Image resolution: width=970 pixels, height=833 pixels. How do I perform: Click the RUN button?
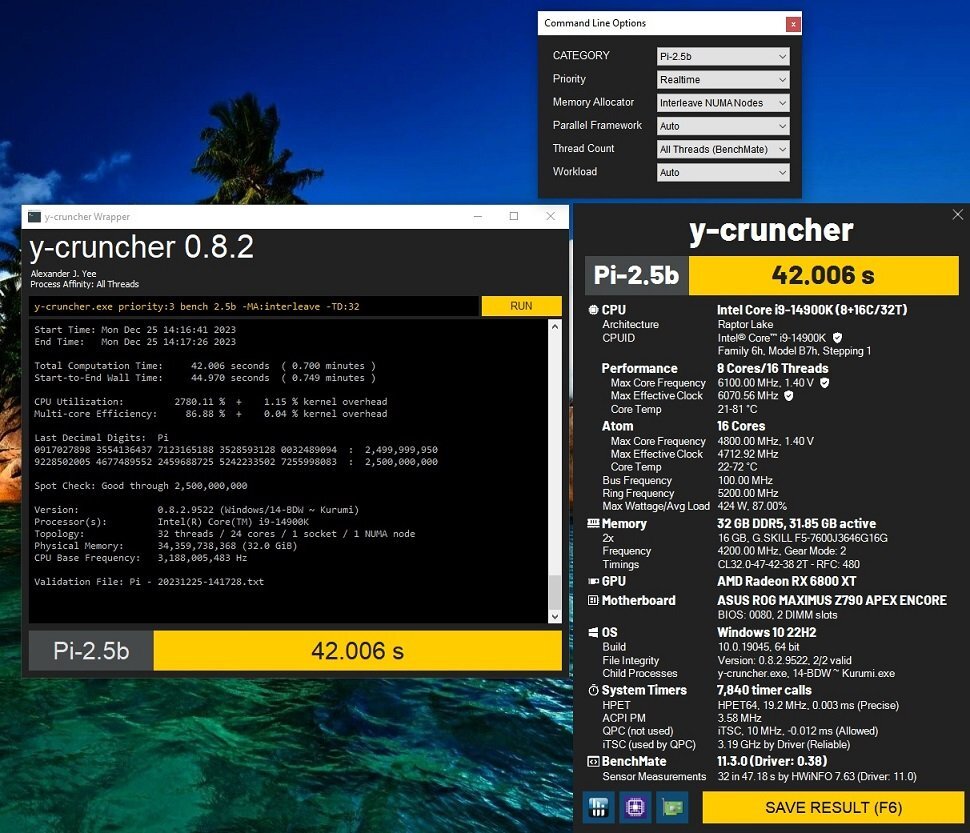tap(521, 306)
